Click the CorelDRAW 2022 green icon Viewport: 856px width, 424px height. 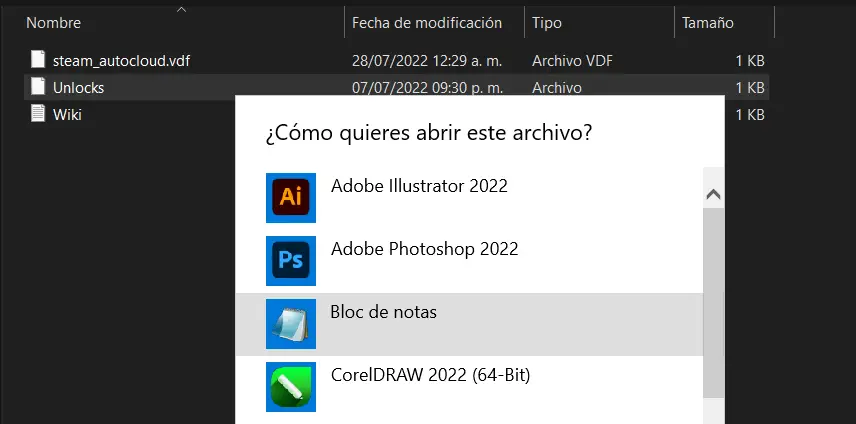point(290,387)
